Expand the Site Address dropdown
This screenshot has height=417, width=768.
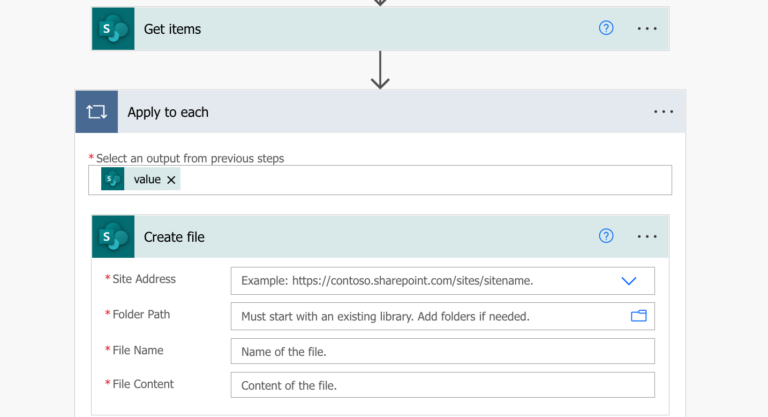tap(629, 281)
